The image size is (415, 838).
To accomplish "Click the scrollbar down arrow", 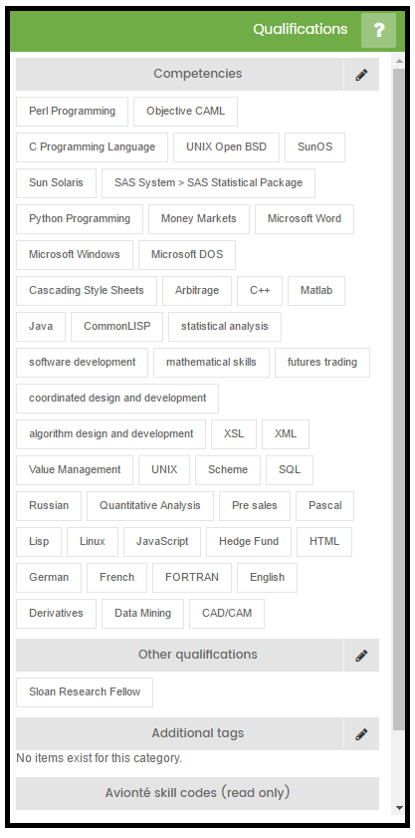I will click(x=399, y=808).
